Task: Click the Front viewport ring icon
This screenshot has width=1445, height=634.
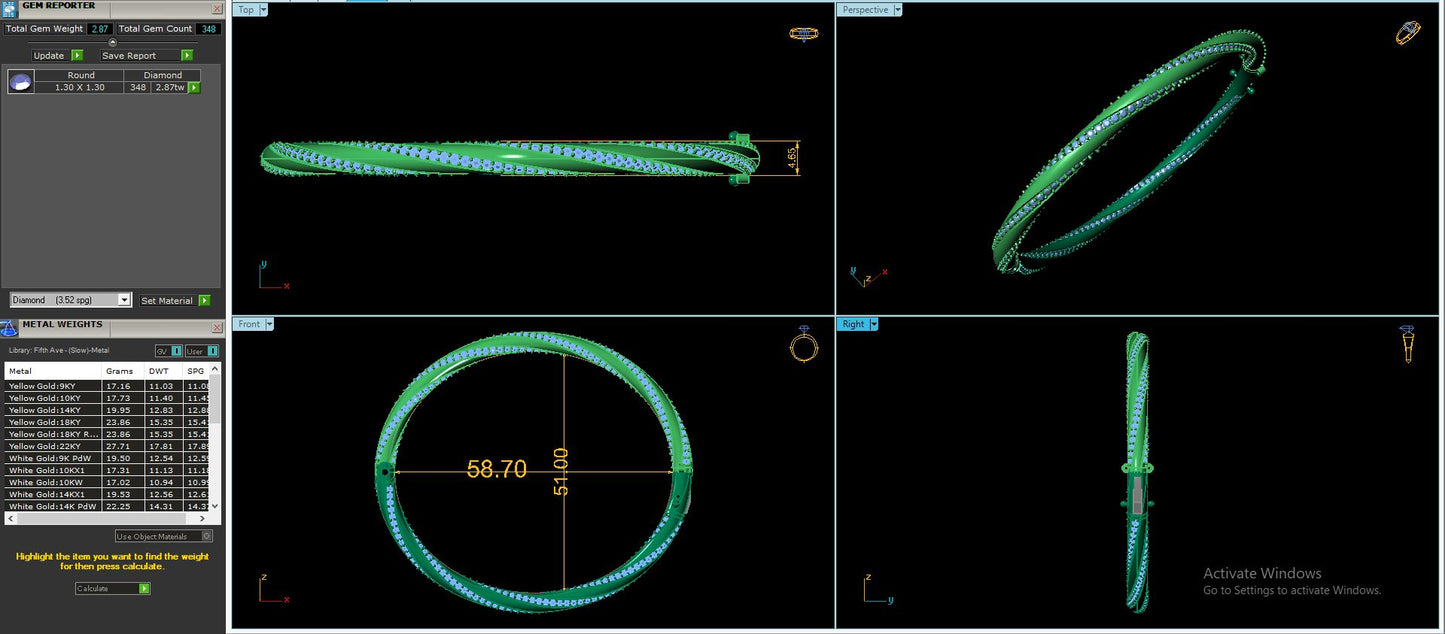Action: click(x=804, y=344)
